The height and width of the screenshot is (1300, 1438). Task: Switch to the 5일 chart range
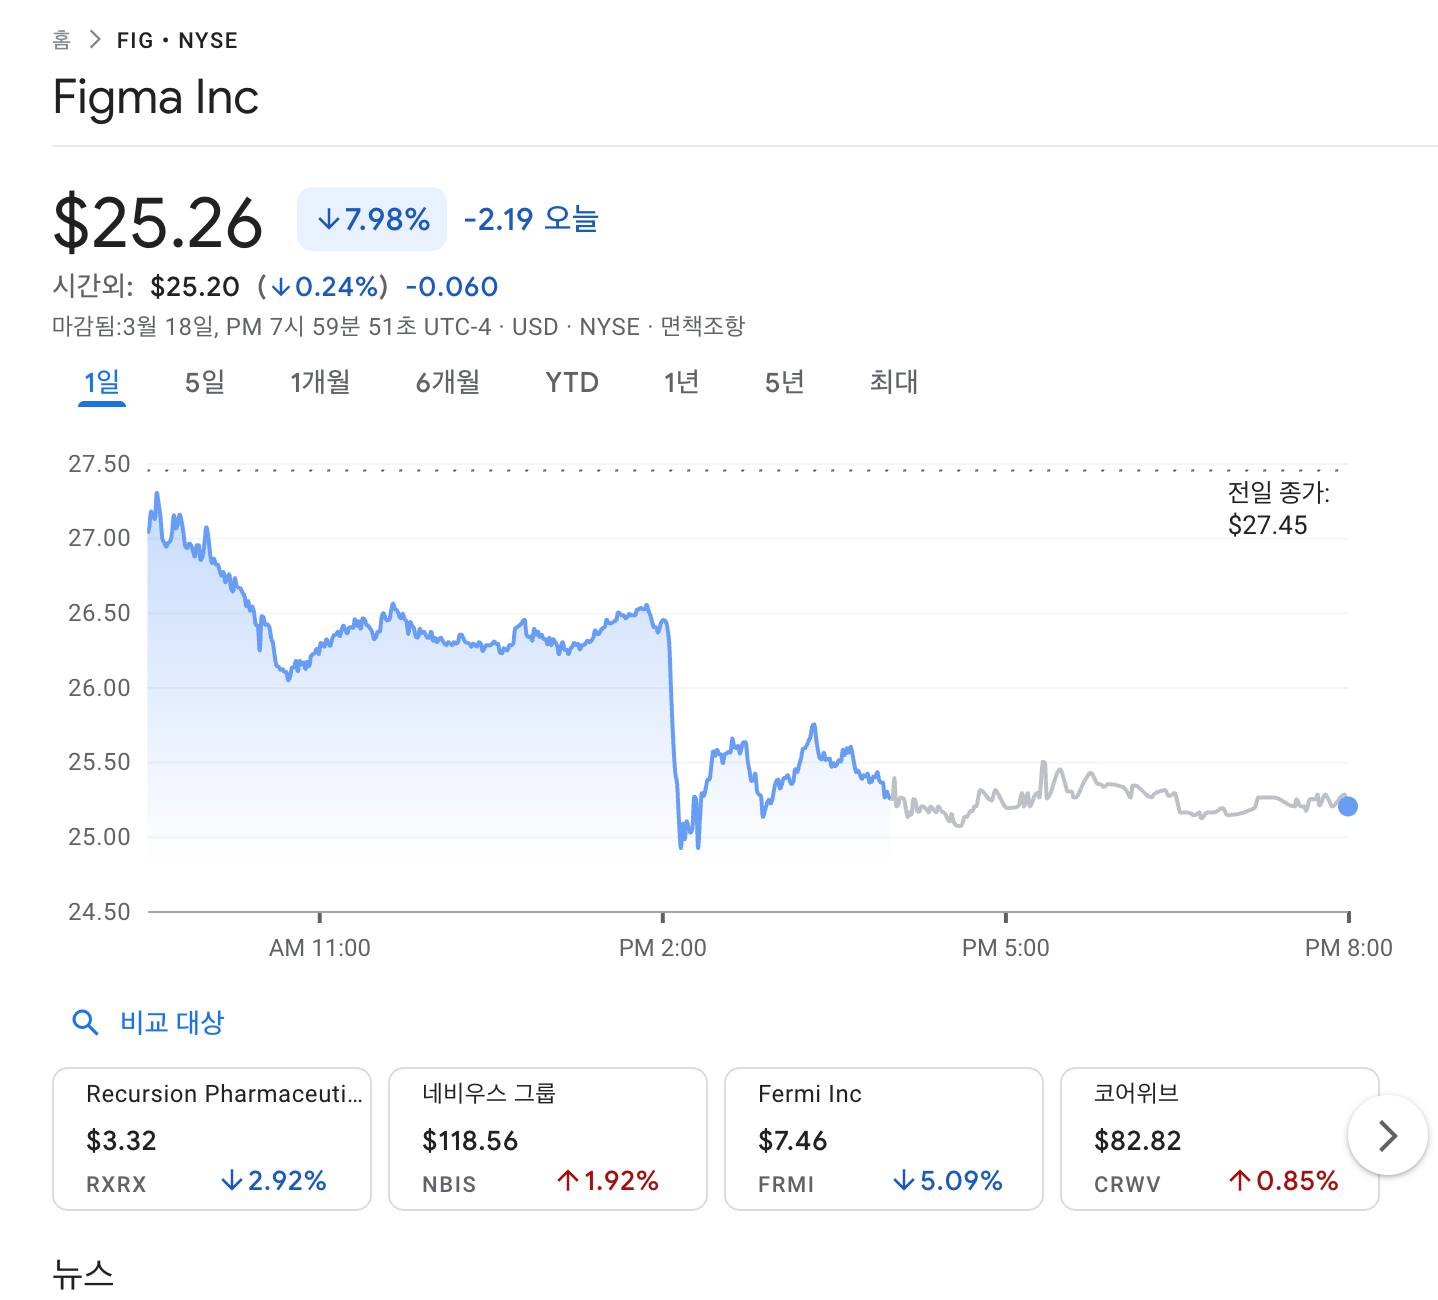[x=205, y=382]
